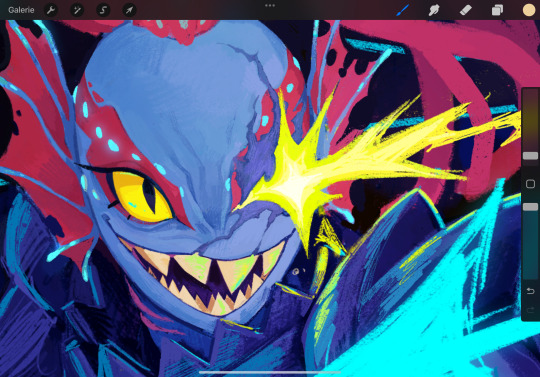
Task: Open the Actions wrench menu
Action: pyautogui.click(x=51, y=10)
